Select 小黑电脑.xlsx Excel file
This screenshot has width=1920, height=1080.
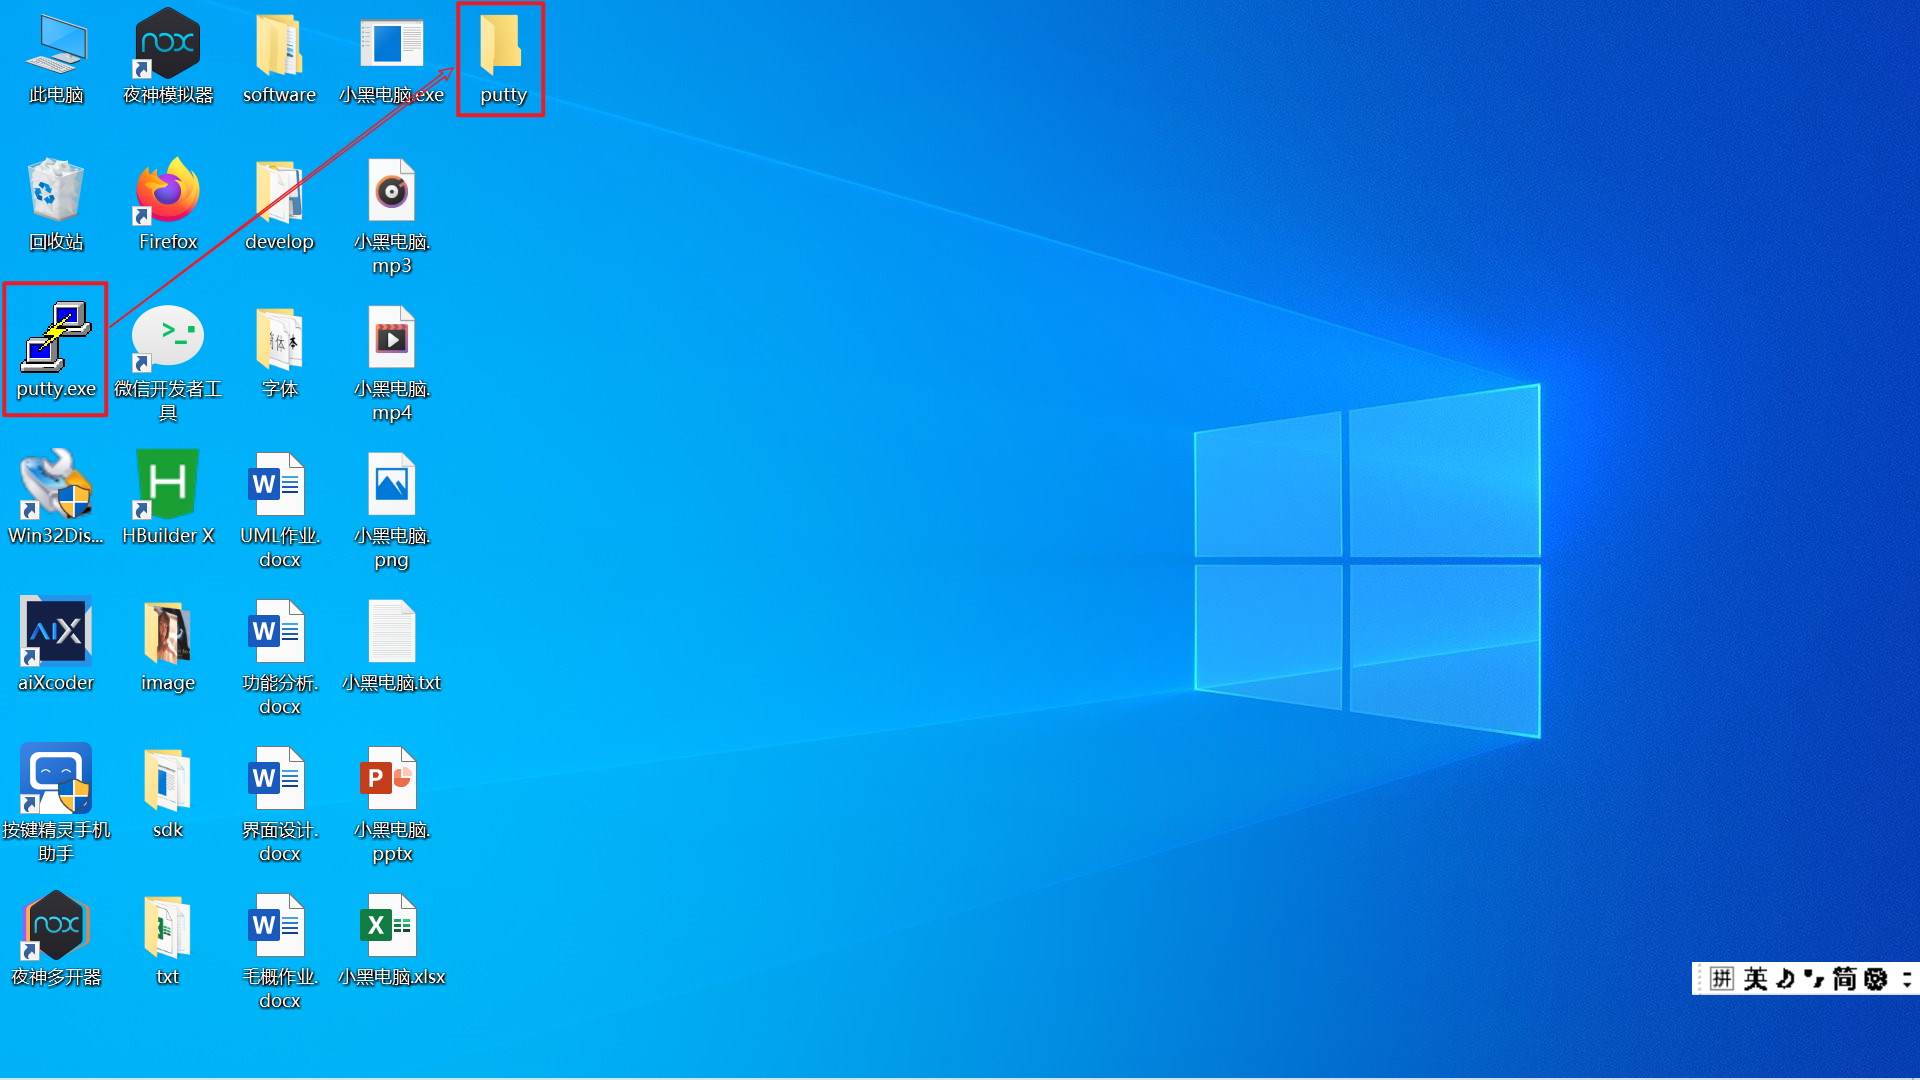point(391,927)
